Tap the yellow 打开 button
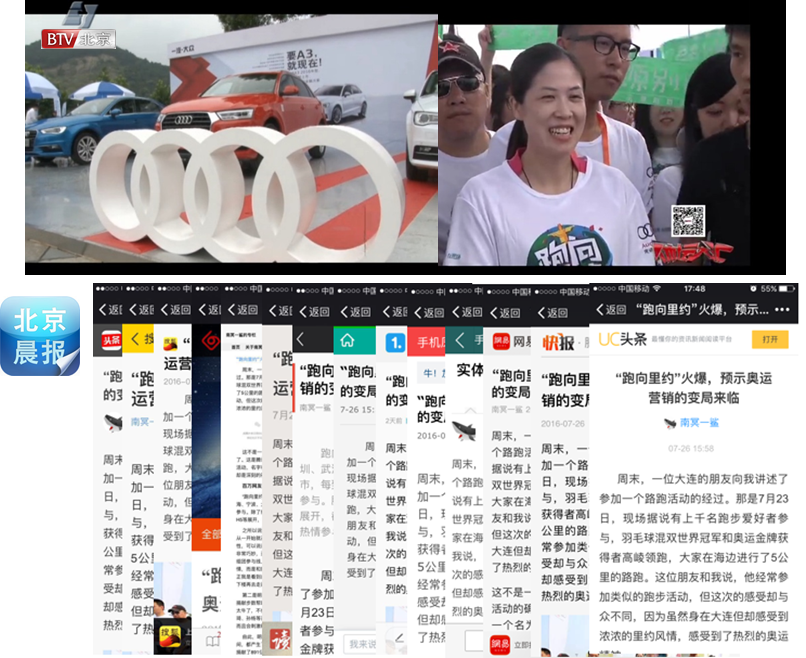 (770, 339)
